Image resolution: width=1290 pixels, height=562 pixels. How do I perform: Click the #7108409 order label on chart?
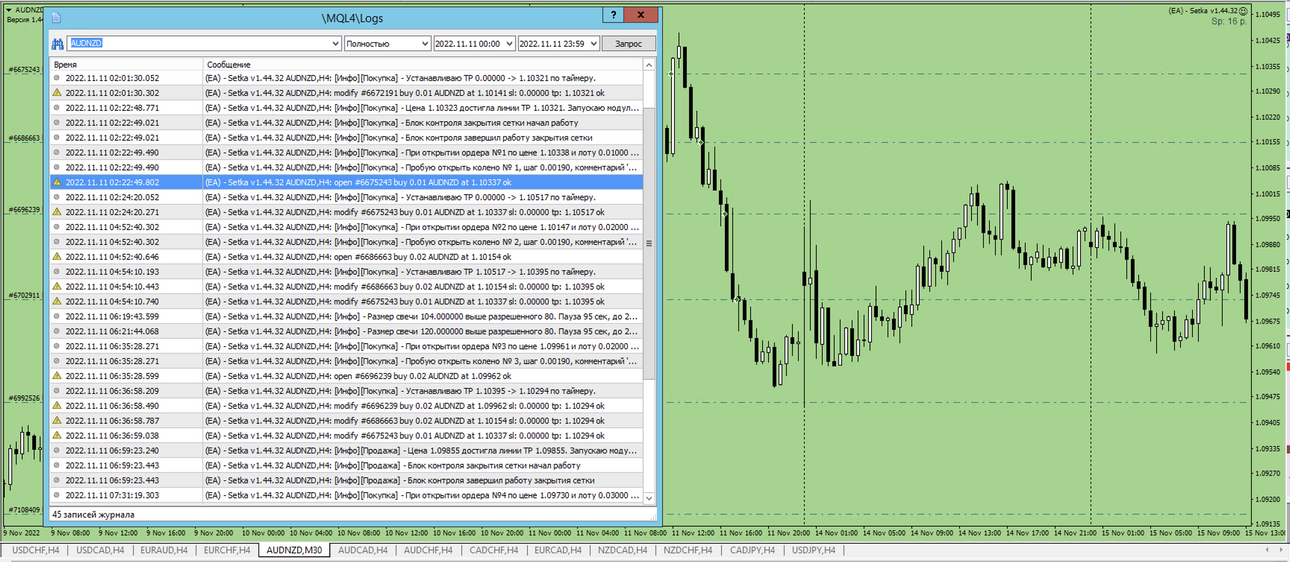[x=24, y=509]
